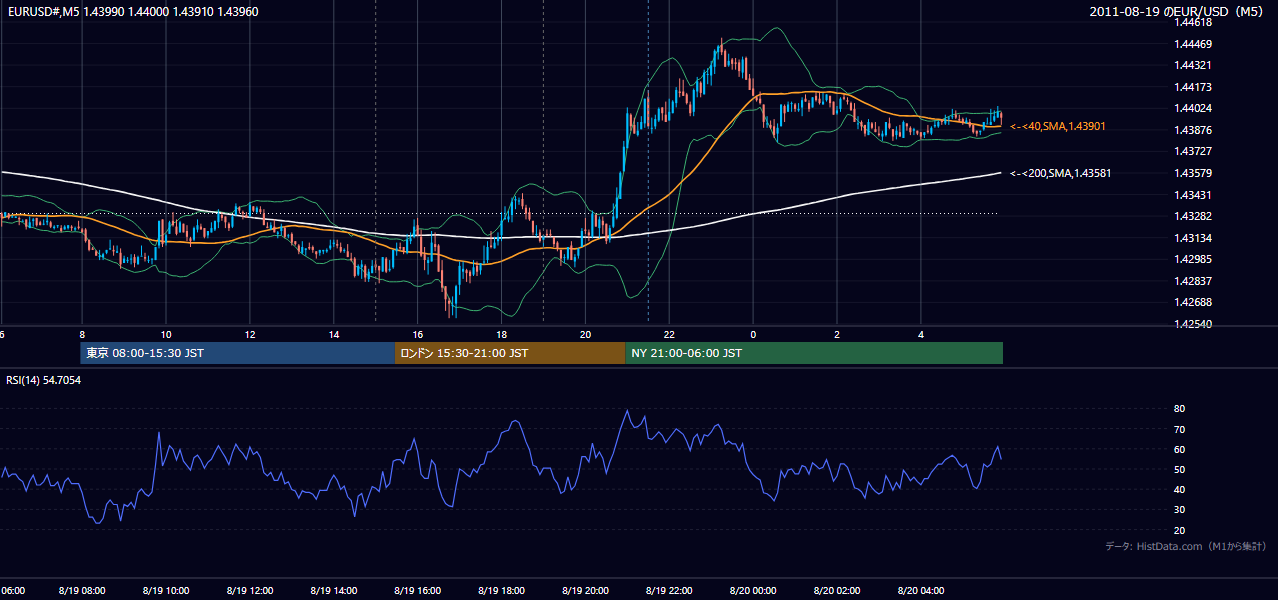Click the 8/19 12:00 time axis label
Viewport: 1278px width, 600px height.
(250, 590)
